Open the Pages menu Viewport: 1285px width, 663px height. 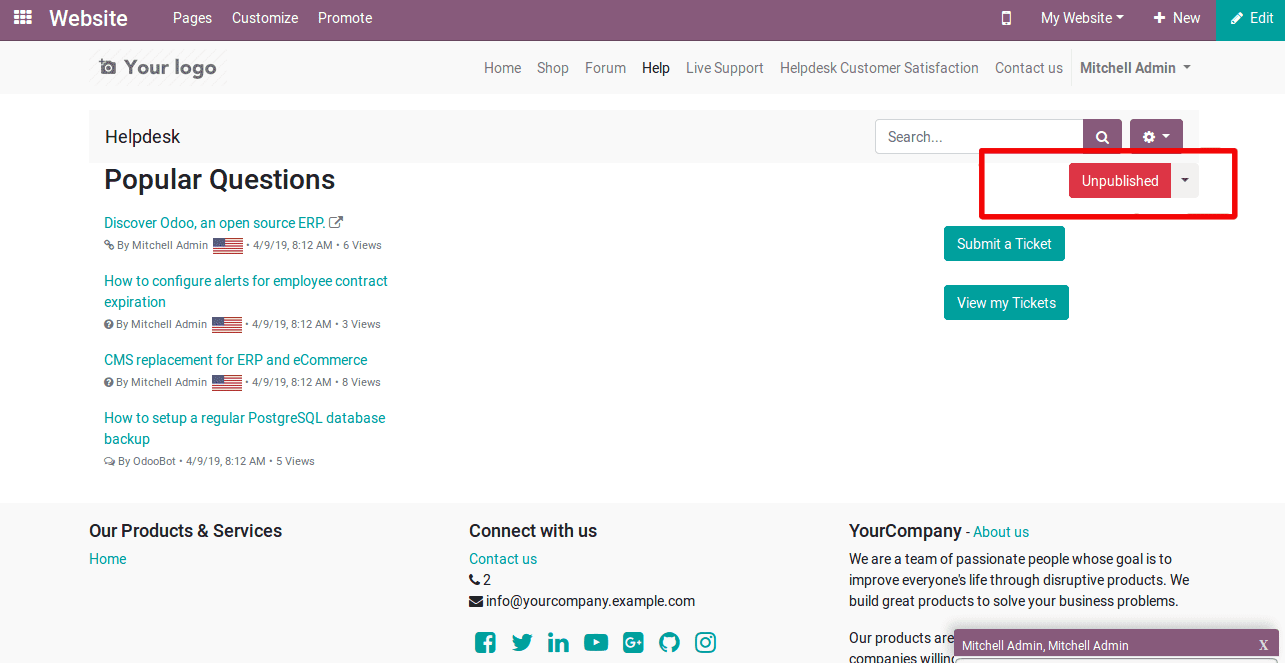pyautogui.click(x=192, y=18)
